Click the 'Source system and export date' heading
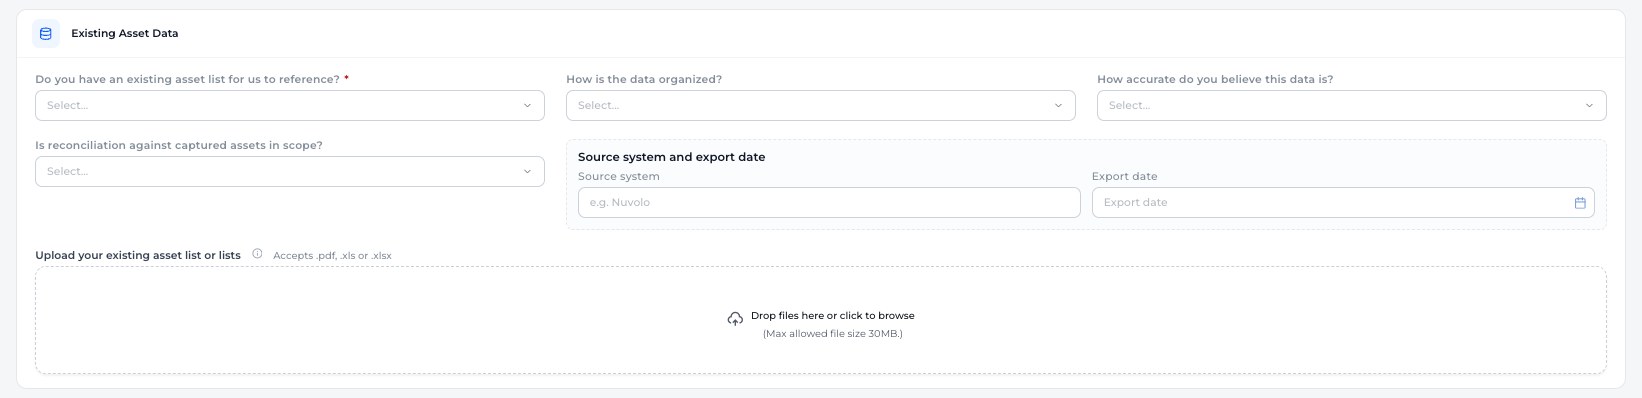1642x398 pixels. pos(672,157)
